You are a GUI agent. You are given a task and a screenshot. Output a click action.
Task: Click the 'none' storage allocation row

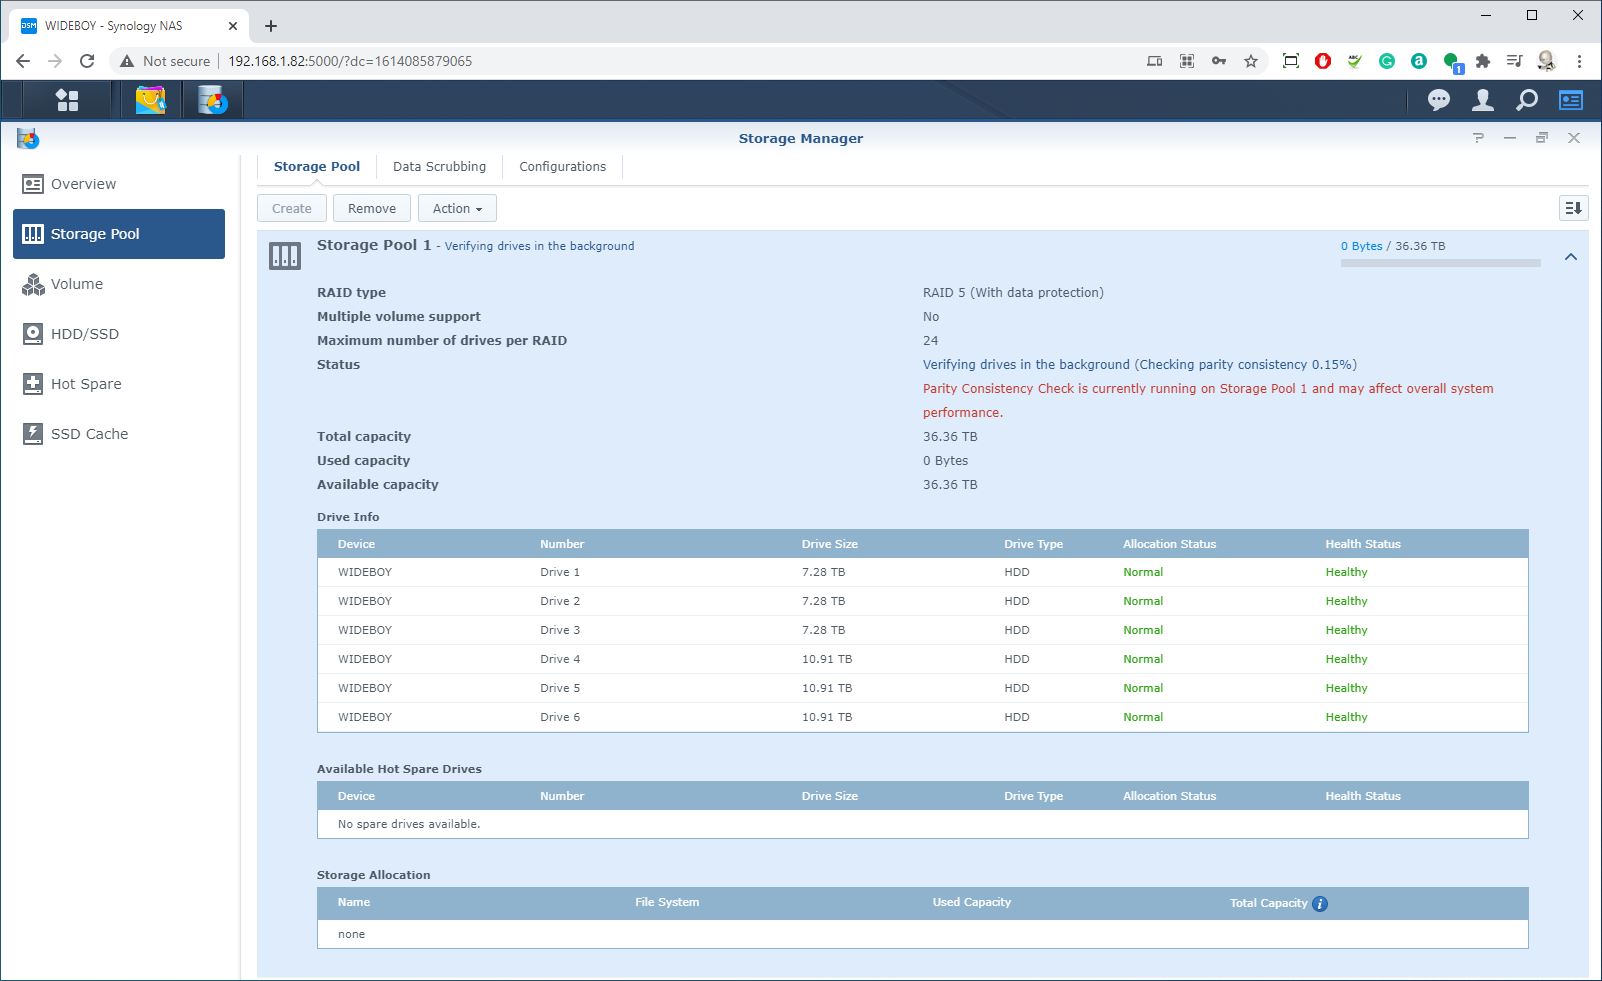click(922, 934)
